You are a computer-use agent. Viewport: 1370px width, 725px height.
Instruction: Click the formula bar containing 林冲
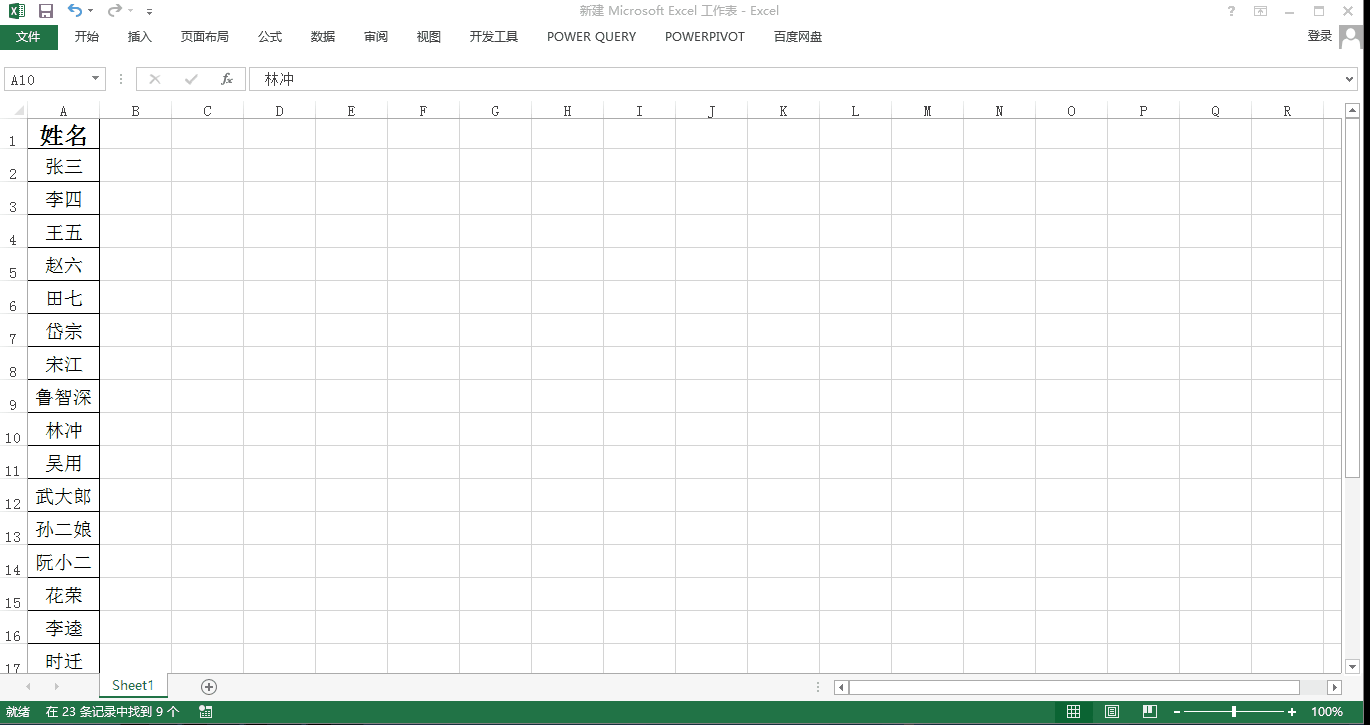click(795, 79)
